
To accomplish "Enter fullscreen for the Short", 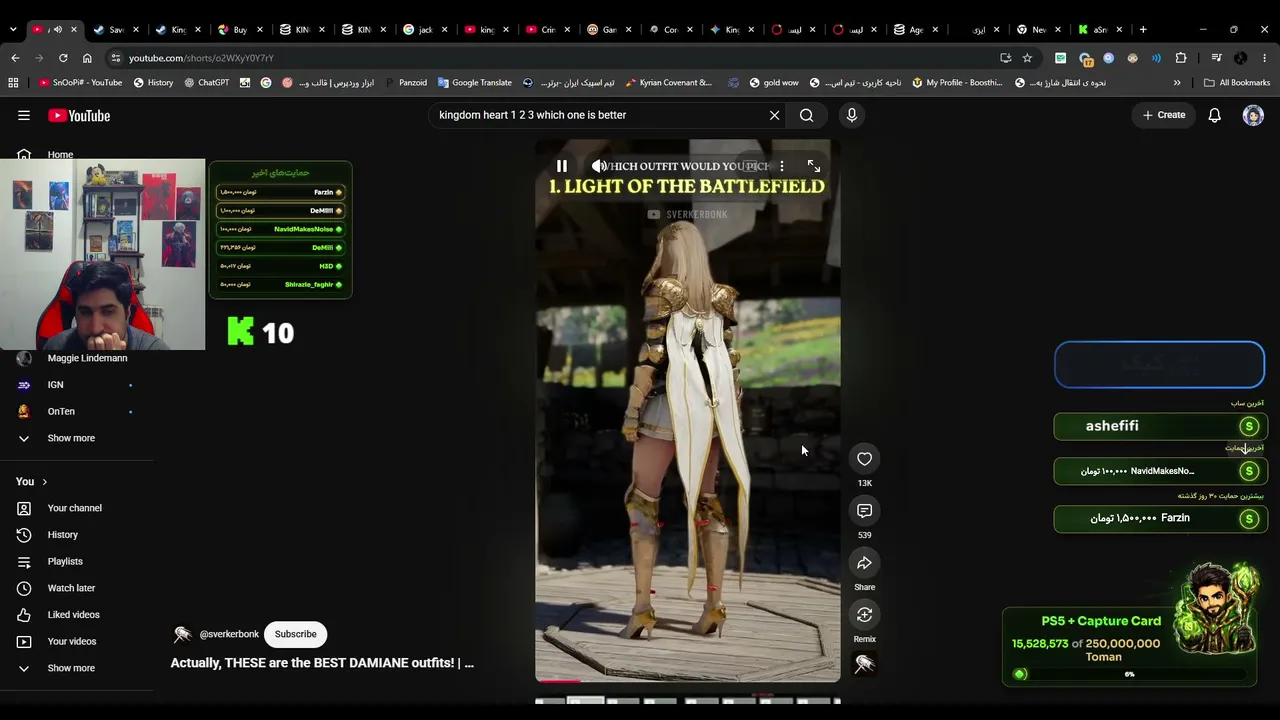I will tap(814, 166).
